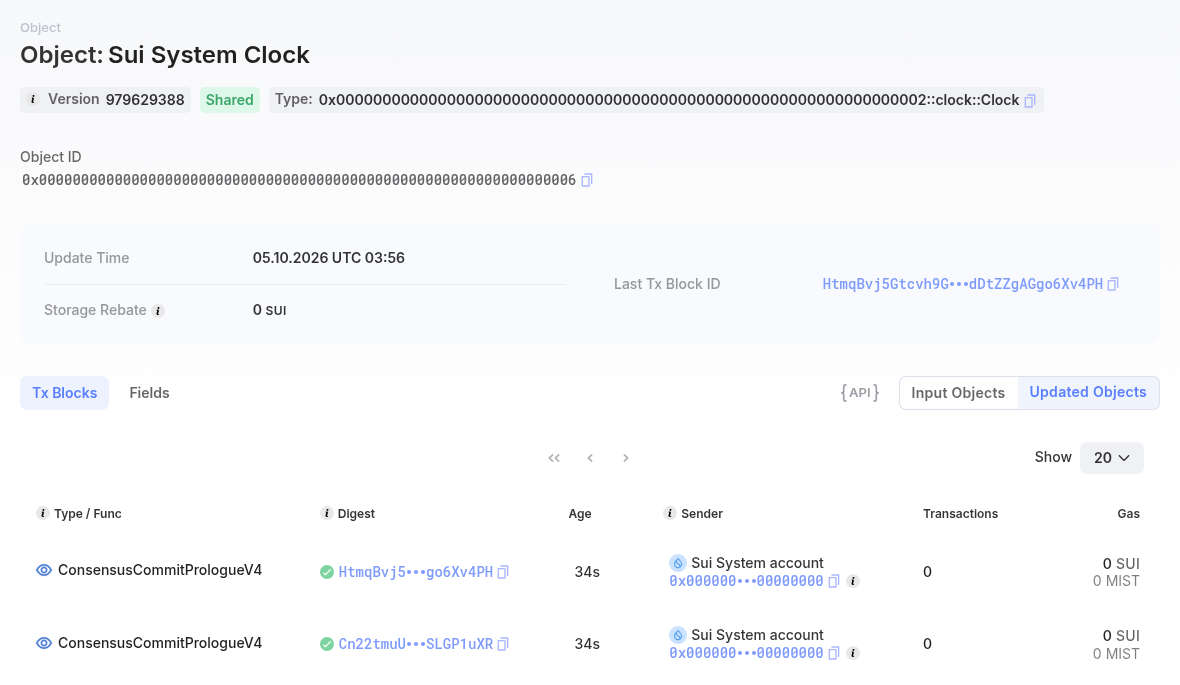Click the Storage Rebate value 0 SUI
The width and height of the screenshot is (1180, 685).
269,310
